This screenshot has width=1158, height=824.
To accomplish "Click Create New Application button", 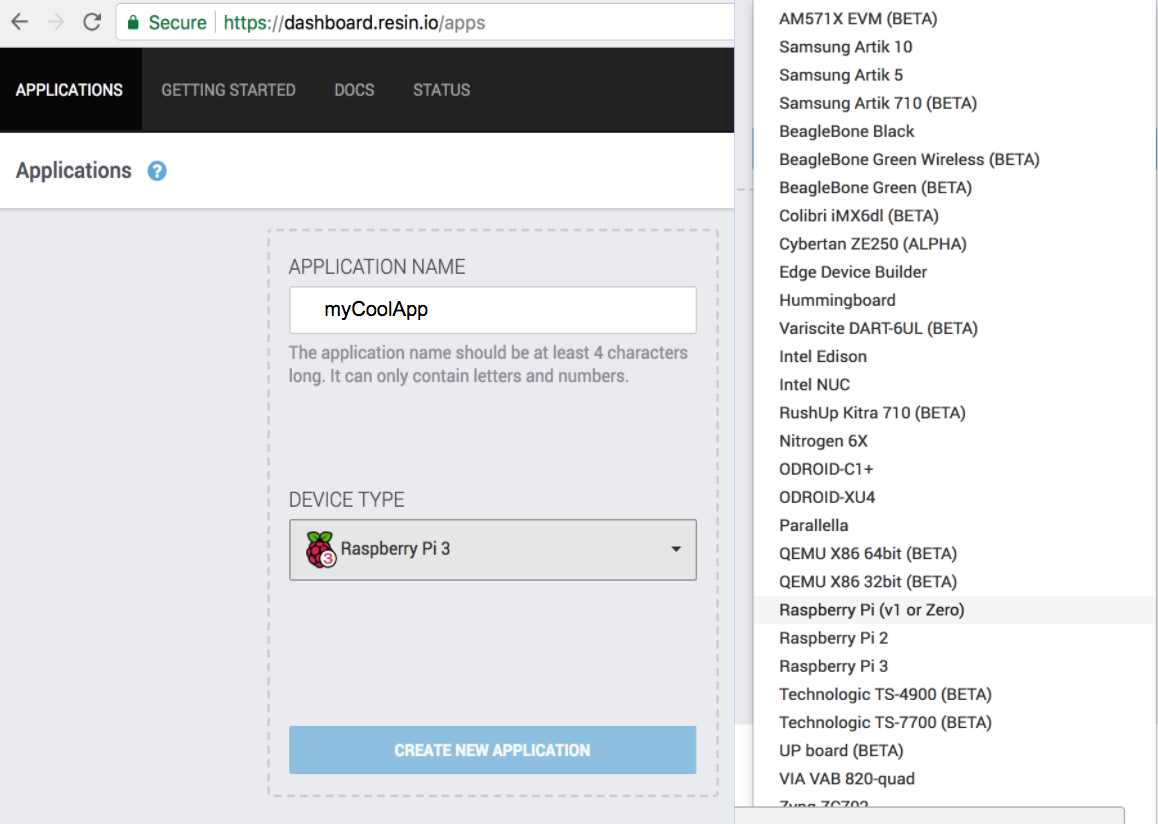I will (492, 750).
